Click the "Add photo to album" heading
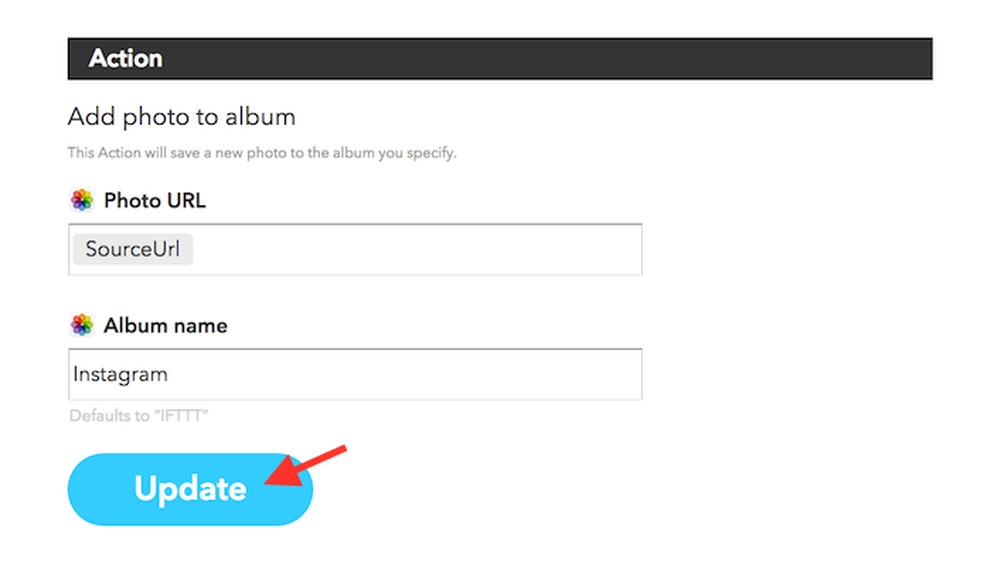 (x=181, y=116)
